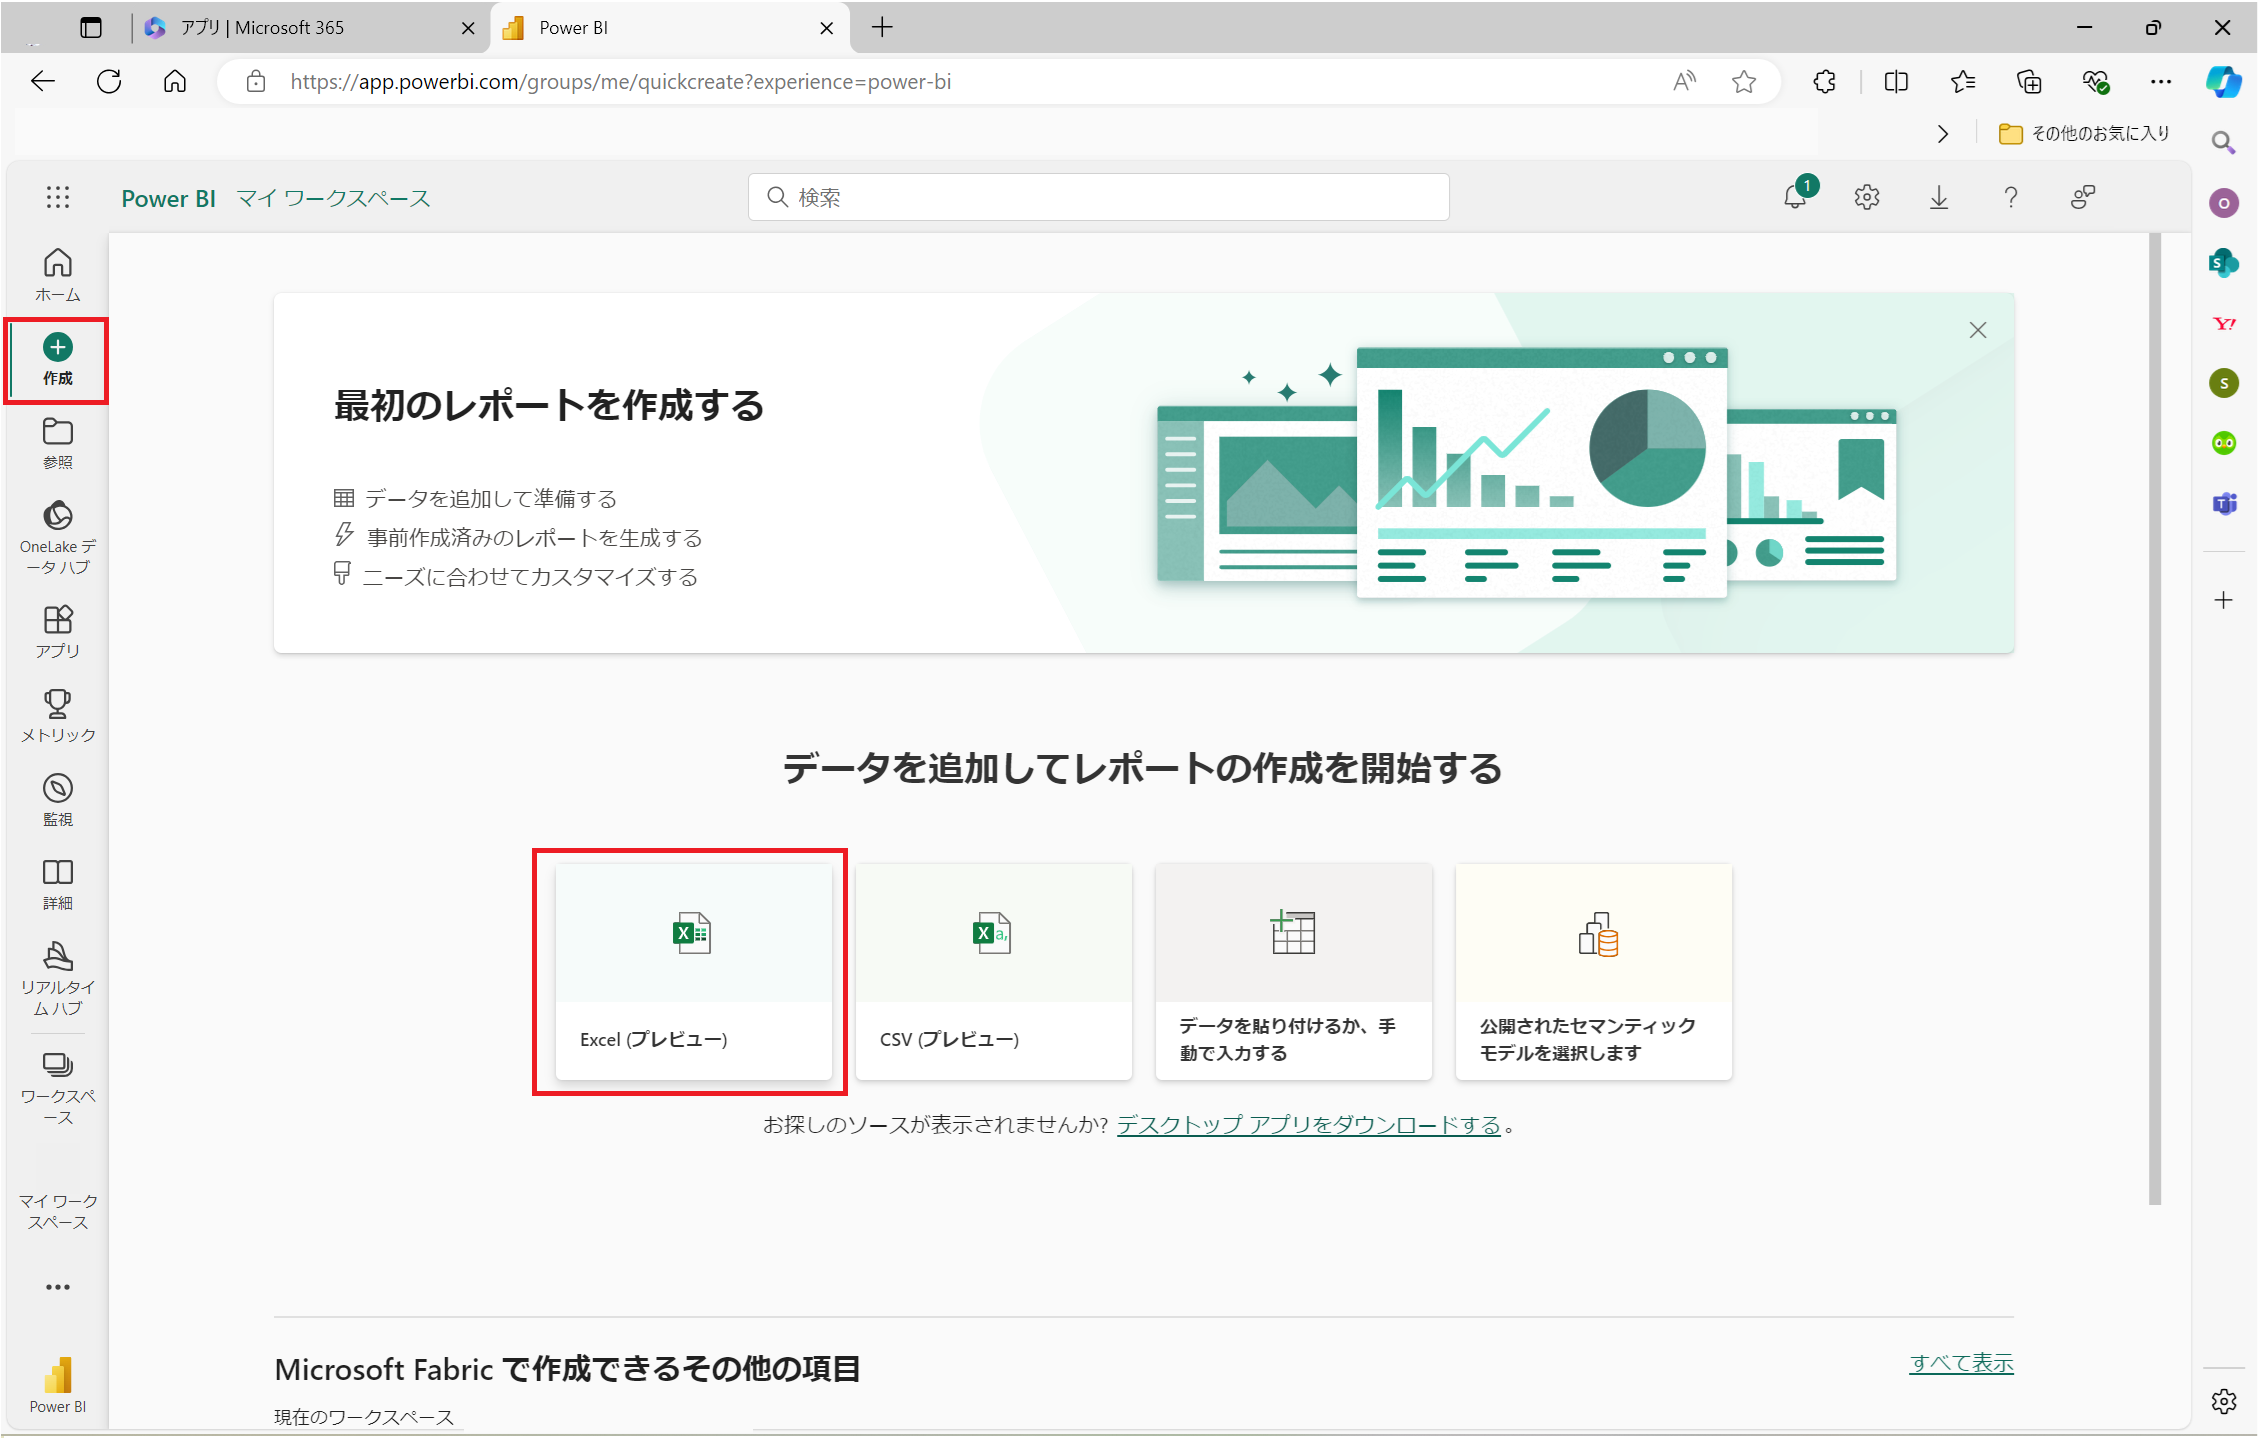Open the download menu arrow icon
The width and height of the screenshot is (2258, 1438).
tap(1938, 197)
